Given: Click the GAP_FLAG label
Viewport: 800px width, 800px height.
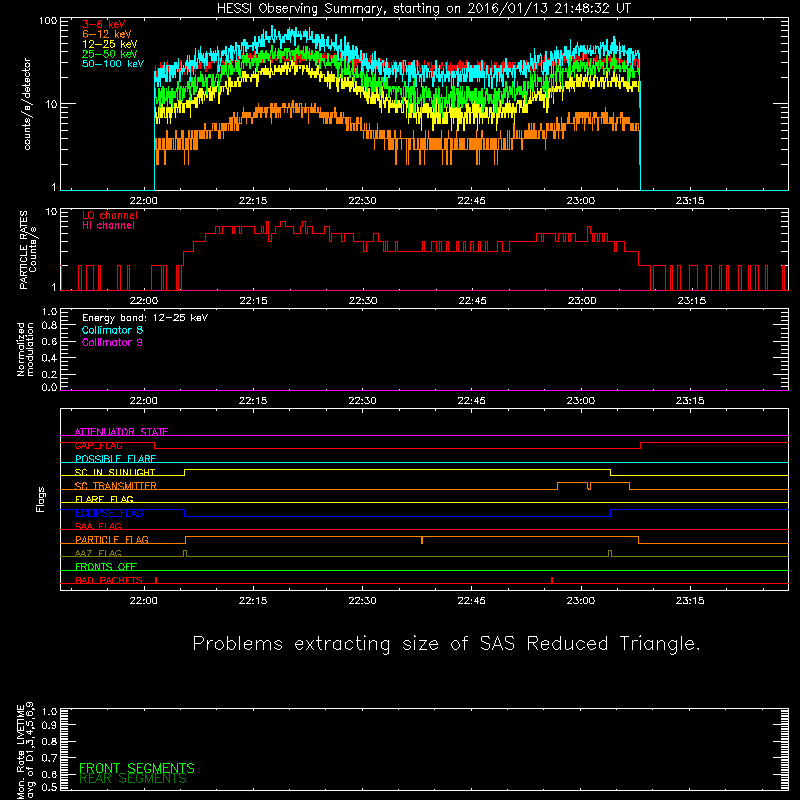Looking at the screenshot, I should click(x=98, y=445).
